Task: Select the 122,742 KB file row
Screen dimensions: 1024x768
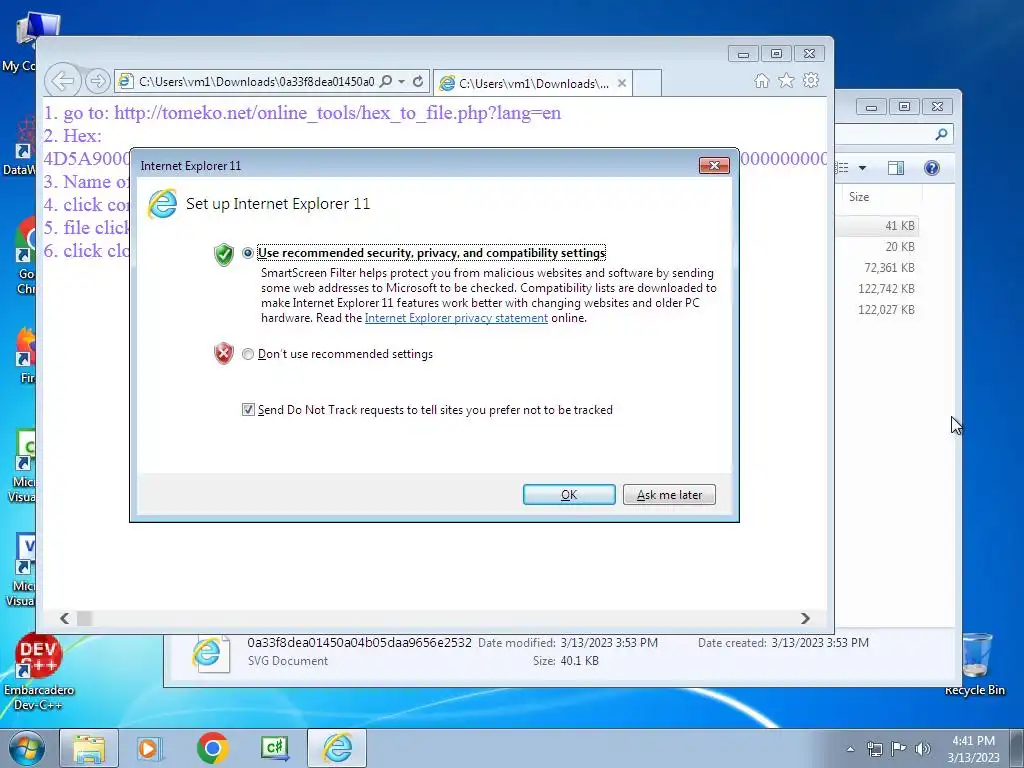Action: (x=878, y=289)
